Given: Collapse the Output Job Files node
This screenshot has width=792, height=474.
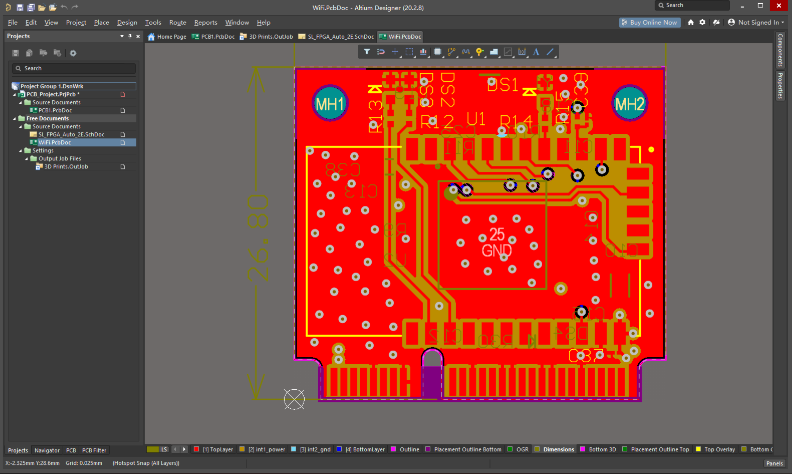Looking at the screenshot, I should [27, 159].
